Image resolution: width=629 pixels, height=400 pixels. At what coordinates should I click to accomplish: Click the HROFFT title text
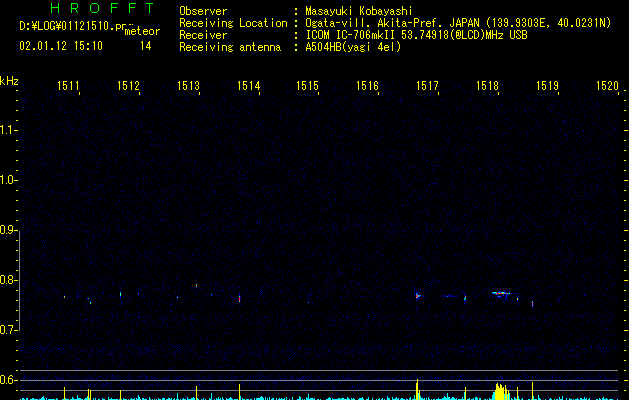point(102,8)
